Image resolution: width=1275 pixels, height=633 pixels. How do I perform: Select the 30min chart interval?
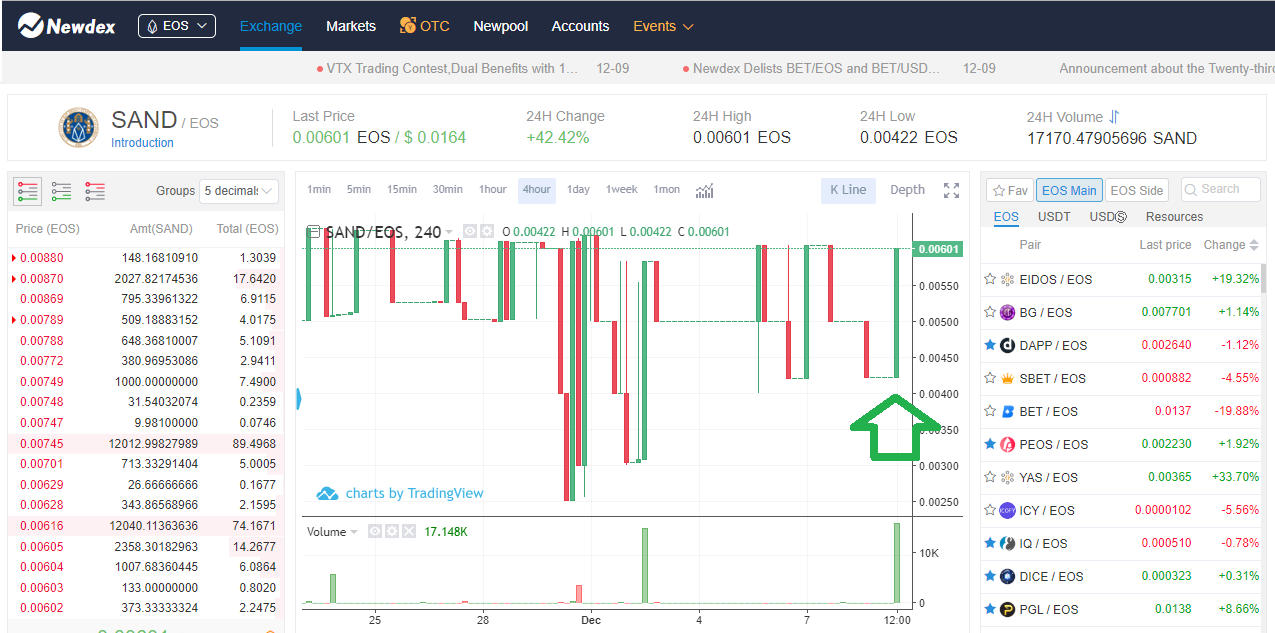click(x=447, y=190)
